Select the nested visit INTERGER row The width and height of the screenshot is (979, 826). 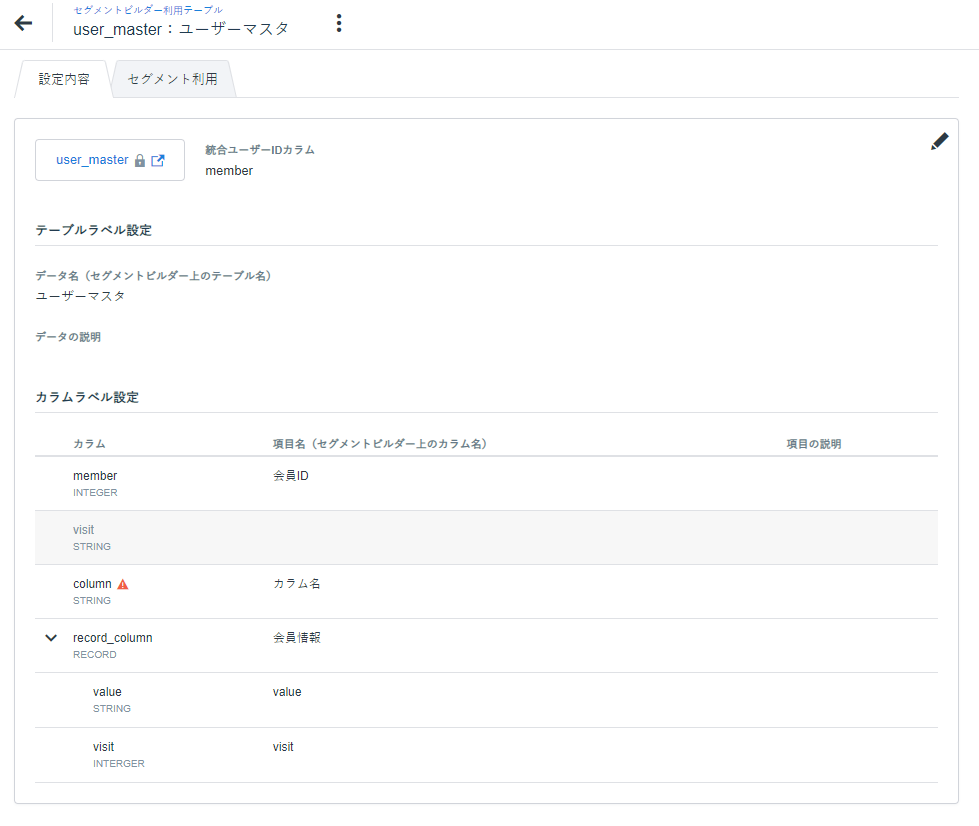486,755
